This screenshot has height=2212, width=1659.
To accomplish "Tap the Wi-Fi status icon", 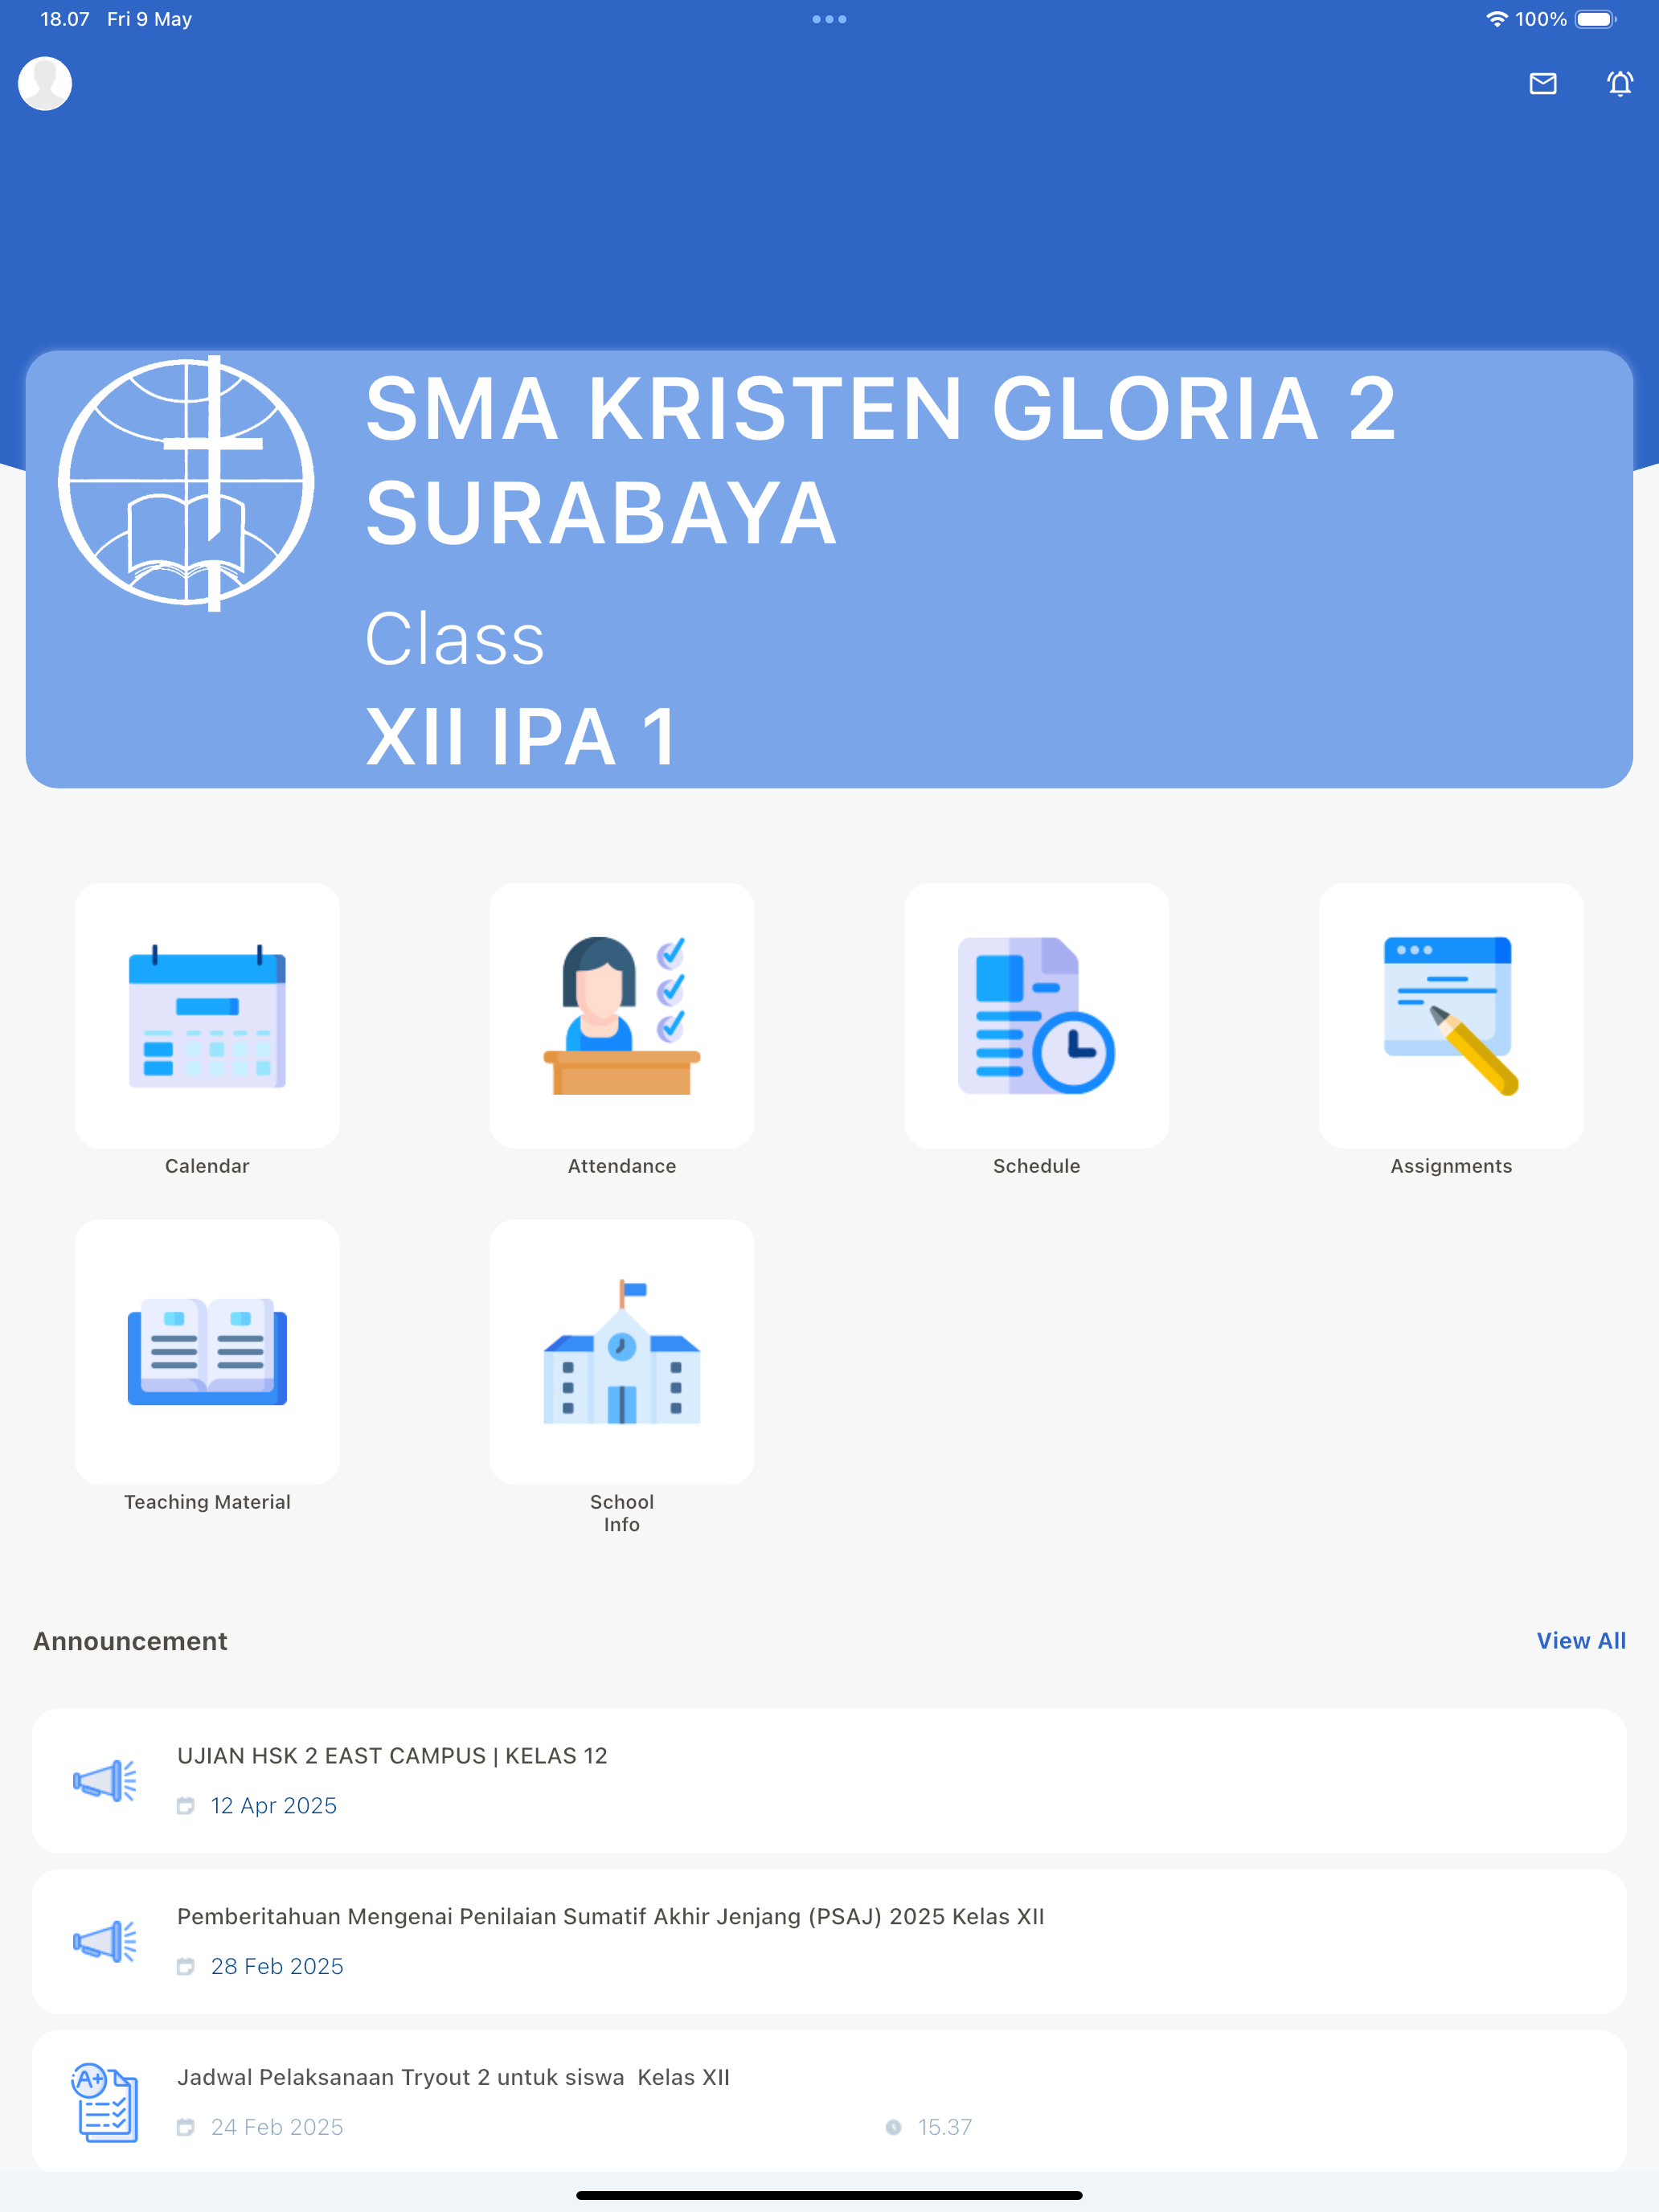I will [1496, 19].
